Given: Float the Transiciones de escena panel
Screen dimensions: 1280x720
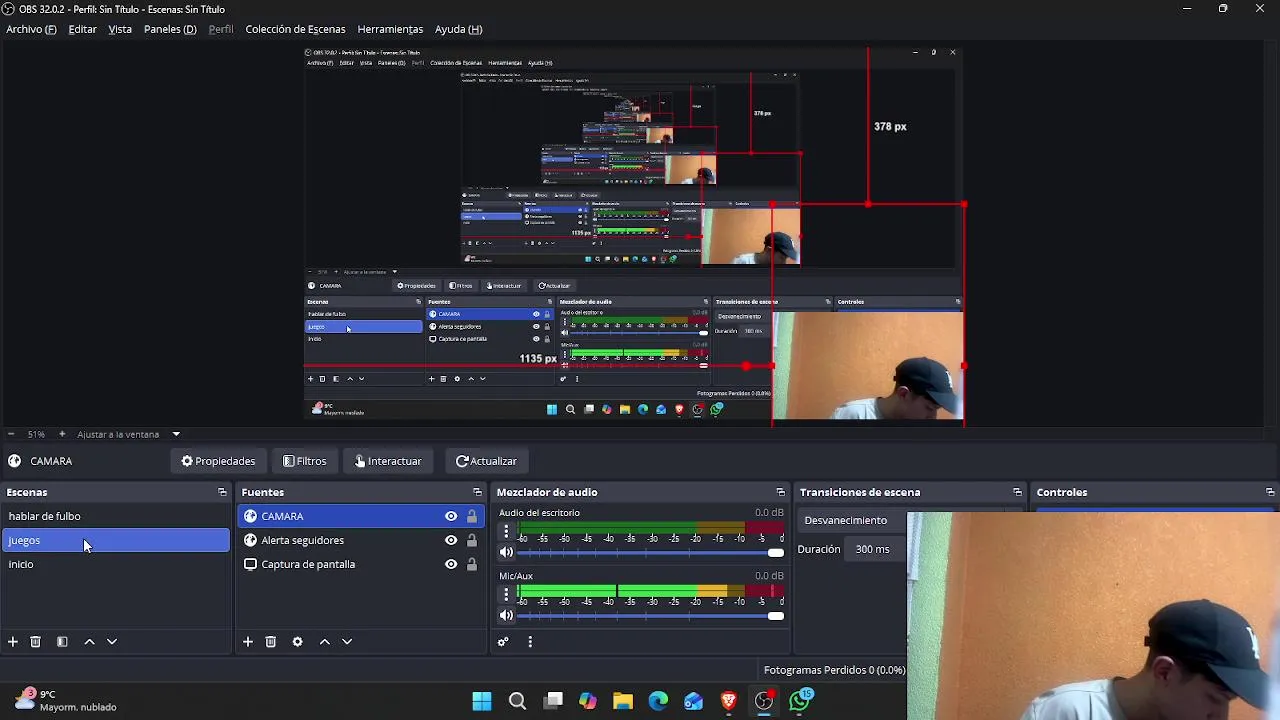Looking at the screenshot, I should tap(1017, 492).
